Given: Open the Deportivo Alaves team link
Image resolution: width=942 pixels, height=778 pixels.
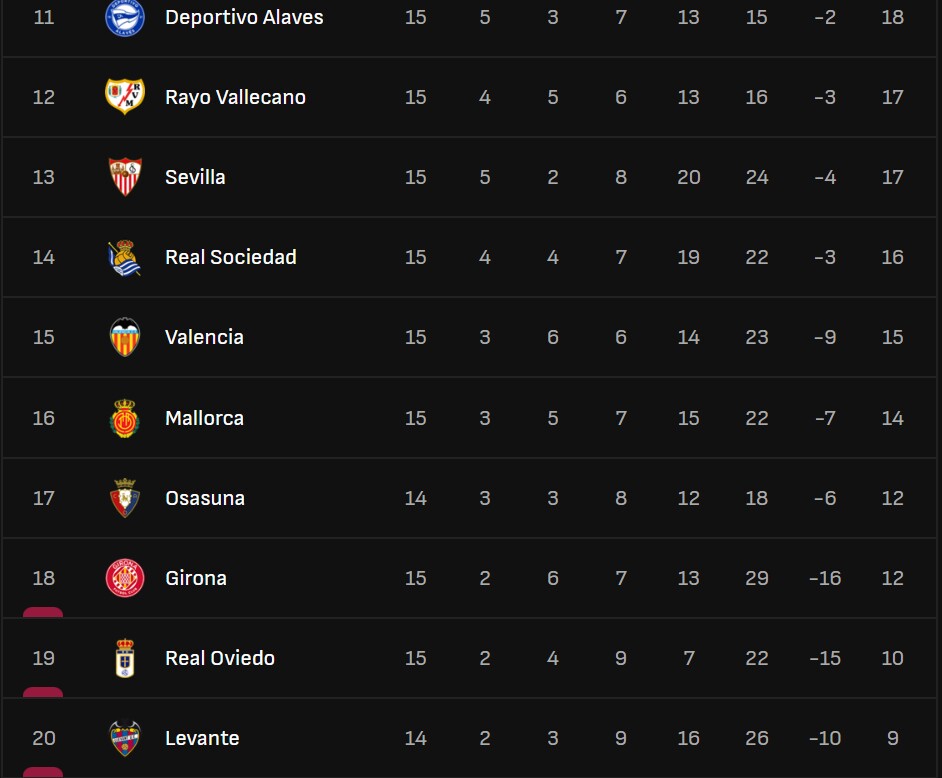Looking at the screenshot, I should (244, 17).
